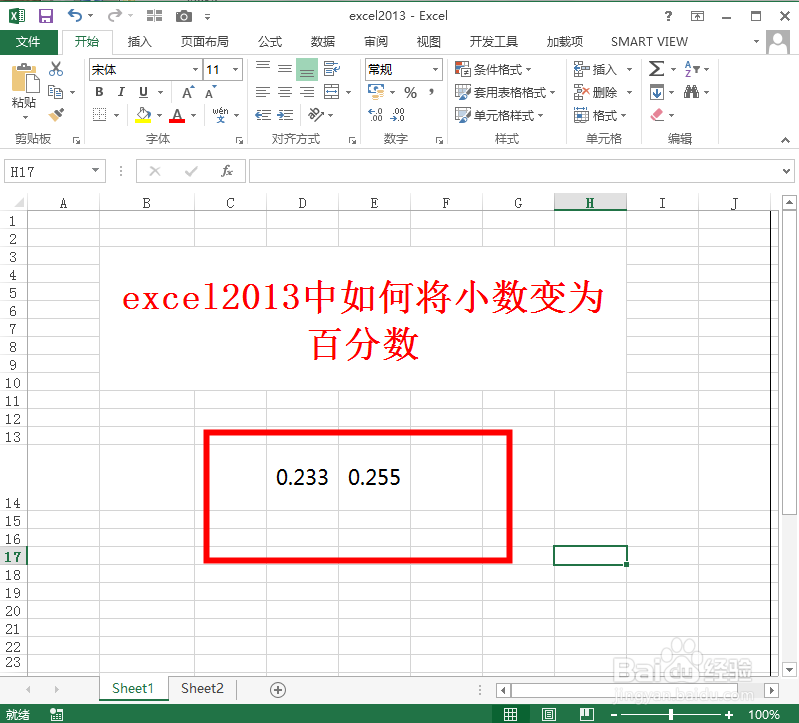This screenshot has width=799, height=723.
Task: Save the workbook with the floppy disk icon
Action: click(x=46, y=16)
